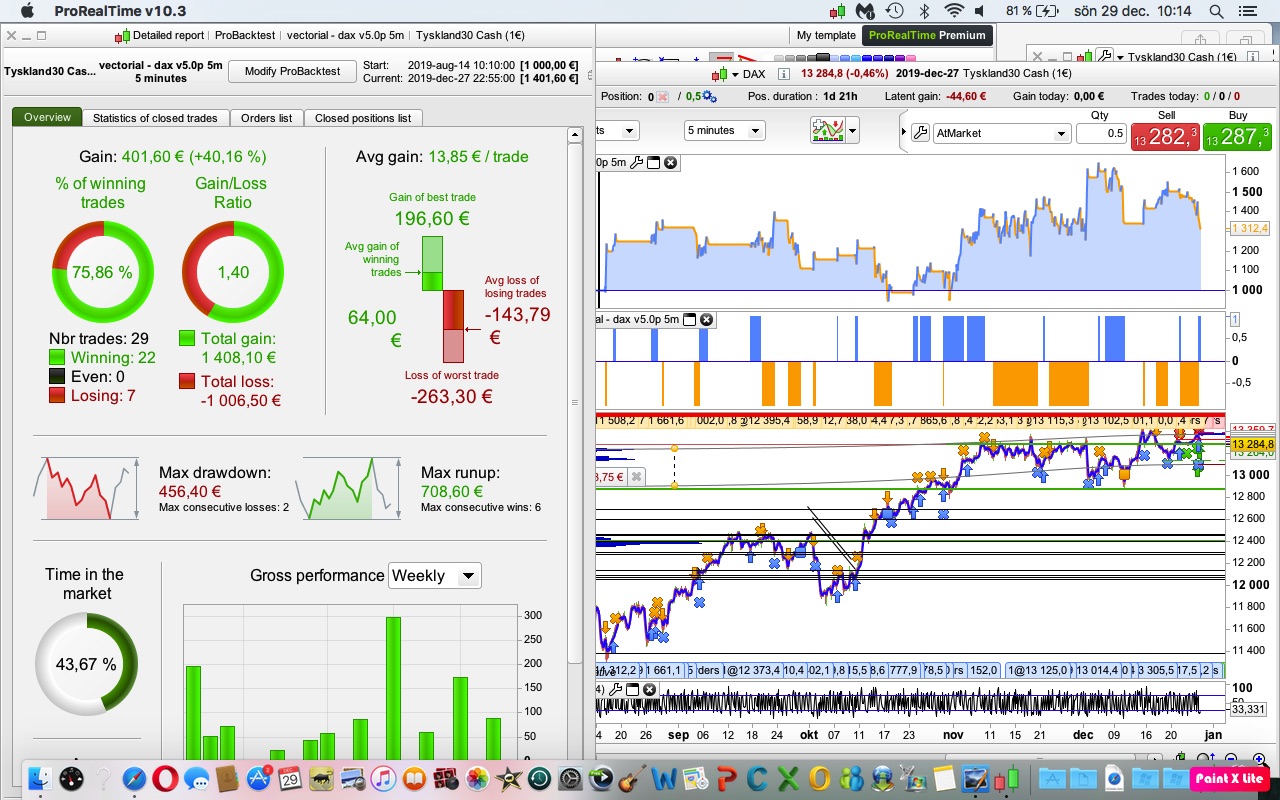The width and height of the screenshot is (1280, 800).
Task: Open the DAX instrument dropdown arrow
Action: pos(736,74)
